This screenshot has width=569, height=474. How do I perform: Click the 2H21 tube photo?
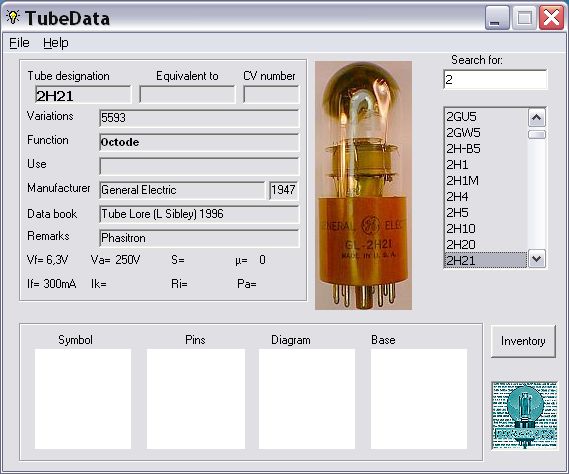363,185
